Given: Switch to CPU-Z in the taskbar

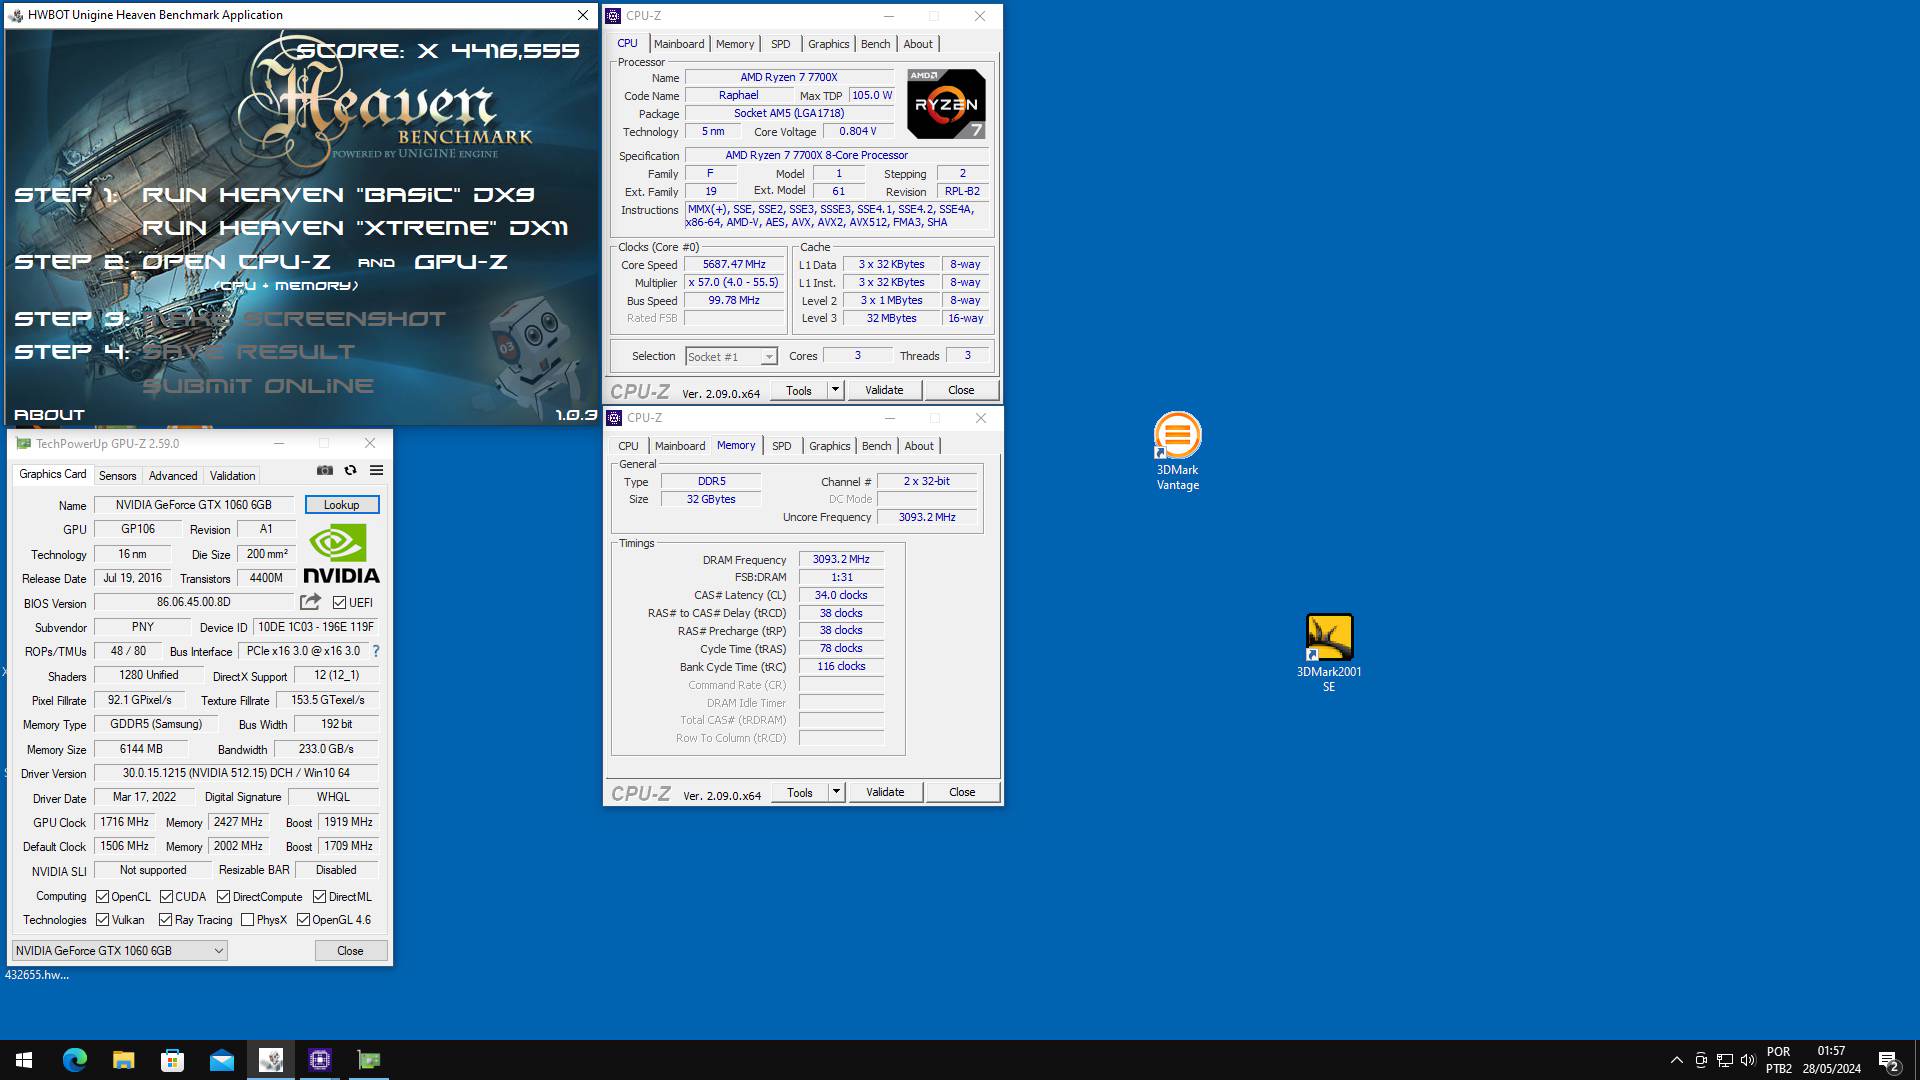Looking at the screenshot, I should pyautogui.click(x=320, y=1060).
